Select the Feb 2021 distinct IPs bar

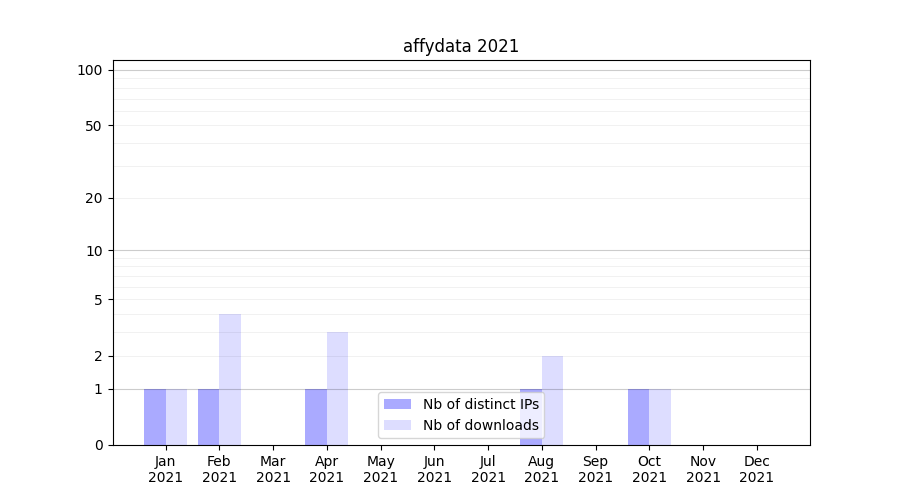pyautogui.click(x=208, y=417)
